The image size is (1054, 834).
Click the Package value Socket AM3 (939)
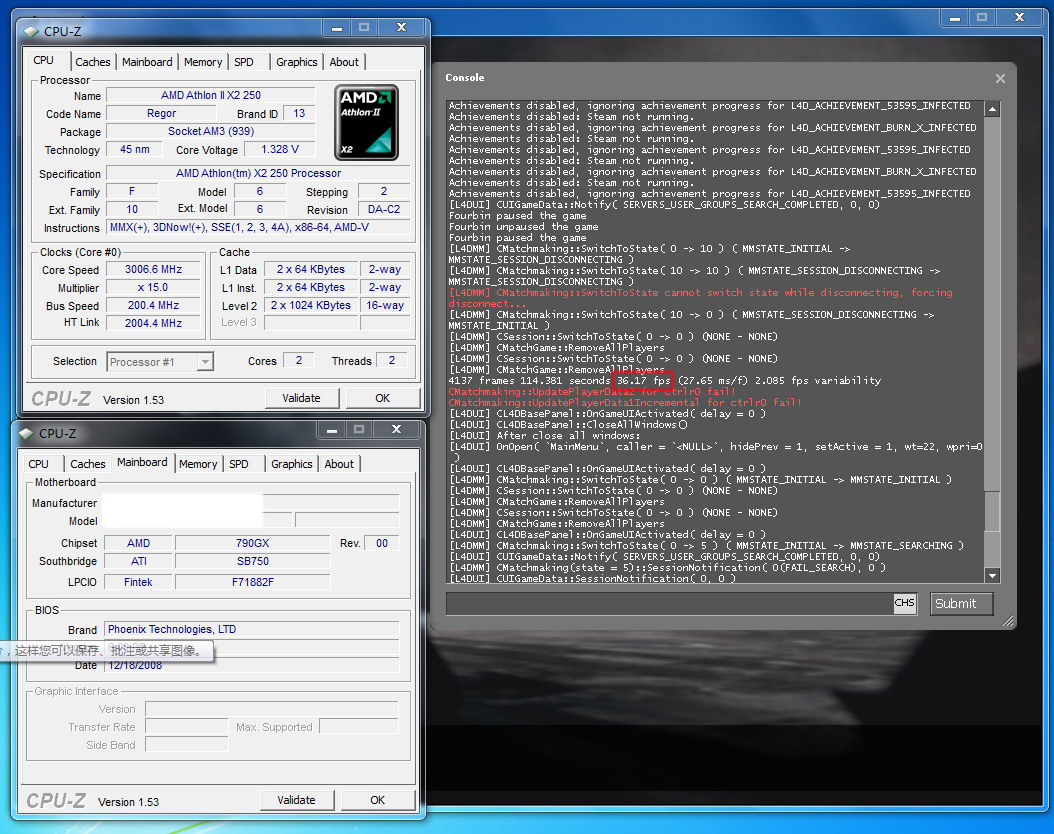pos(210,131)
